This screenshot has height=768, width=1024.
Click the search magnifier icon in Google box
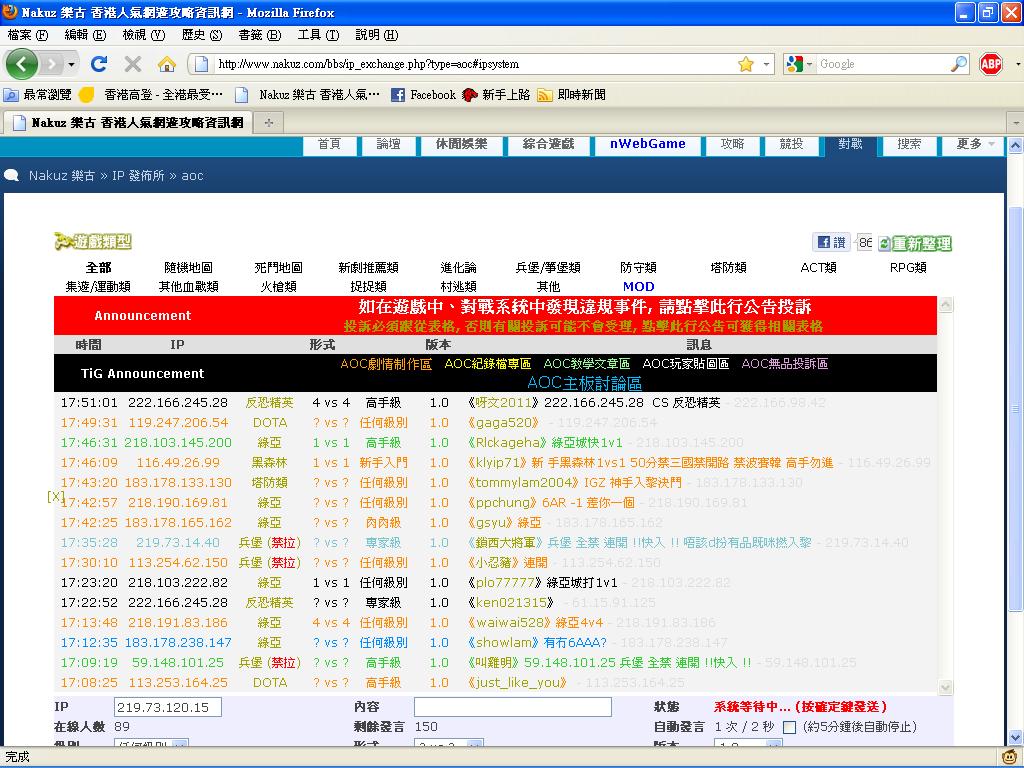tap(959, 64)
